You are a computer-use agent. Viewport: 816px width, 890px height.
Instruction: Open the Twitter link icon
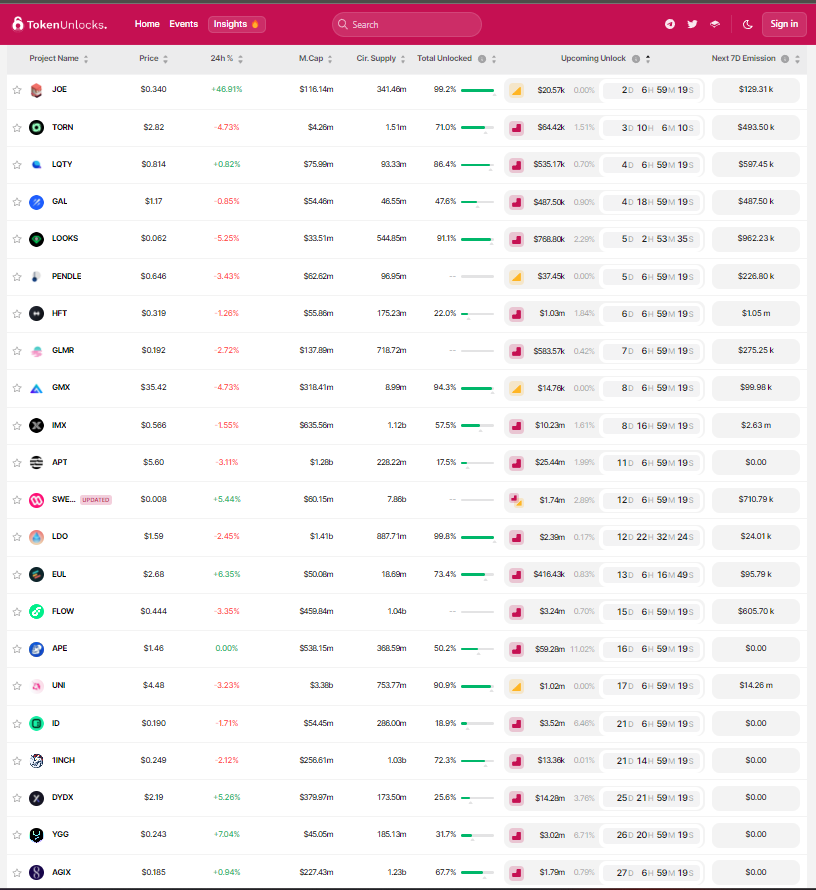[692, 24]
